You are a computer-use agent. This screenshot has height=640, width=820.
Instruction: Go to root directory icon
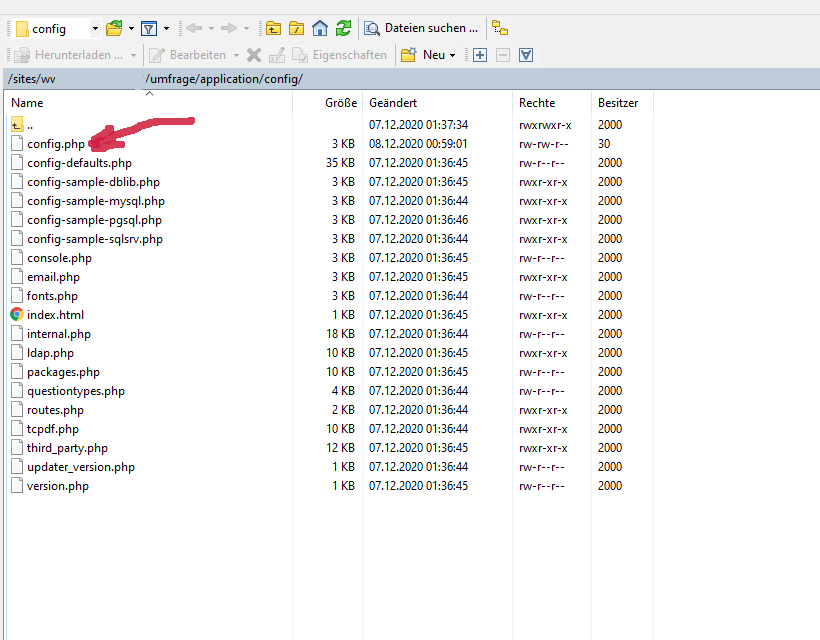(x=297, y=28)
